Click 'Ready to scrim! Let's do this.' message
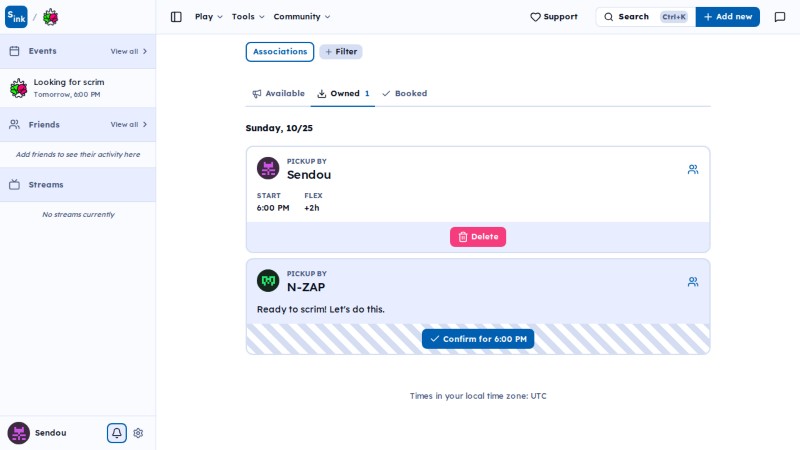The height and width of the screenshot is (450, 800). (320, 309)
